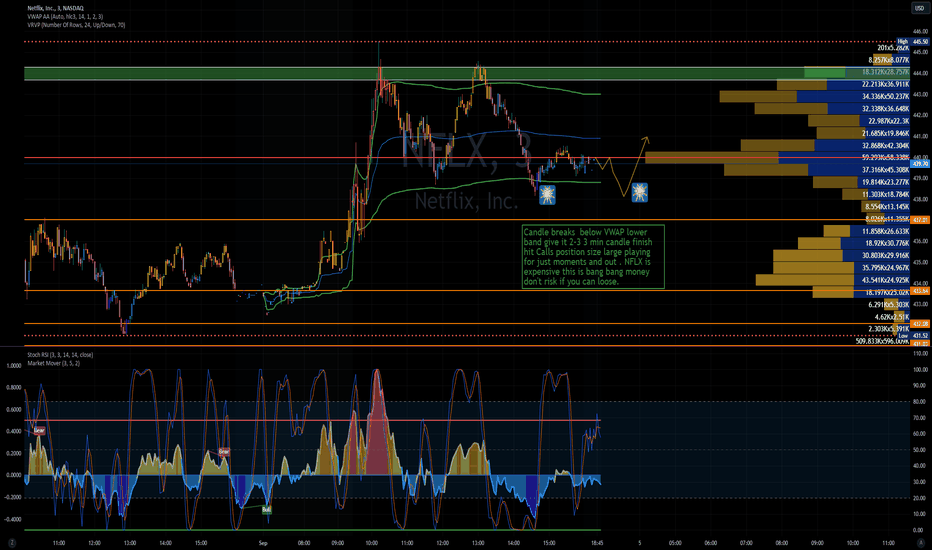Click the 37.316Kx45.308K volume profile row
Screen dimensions: 932x550
pos(817,169)
